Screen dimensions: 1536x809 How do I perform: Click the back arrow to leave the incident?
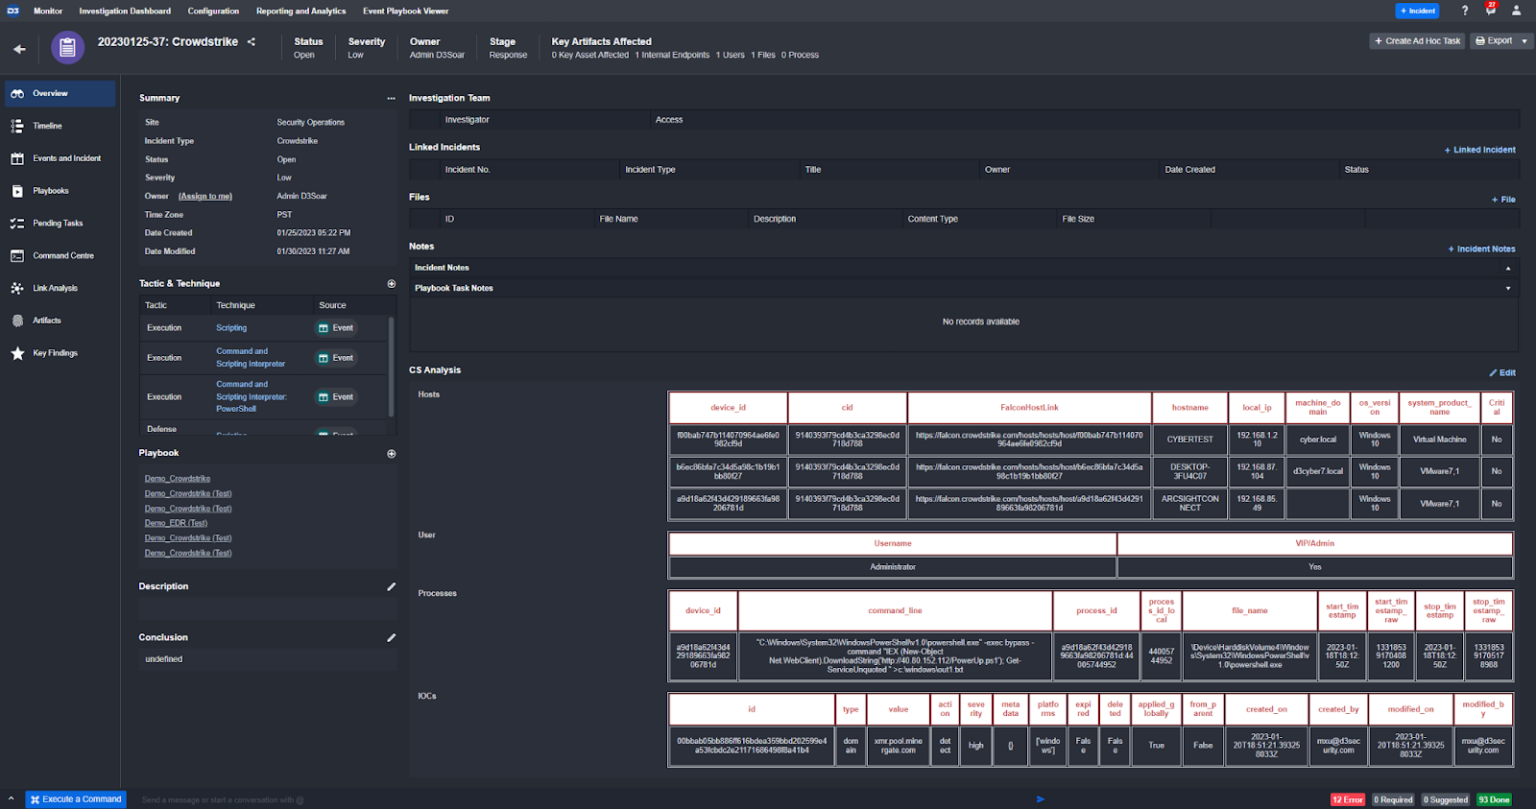click(x=20, y=48)
